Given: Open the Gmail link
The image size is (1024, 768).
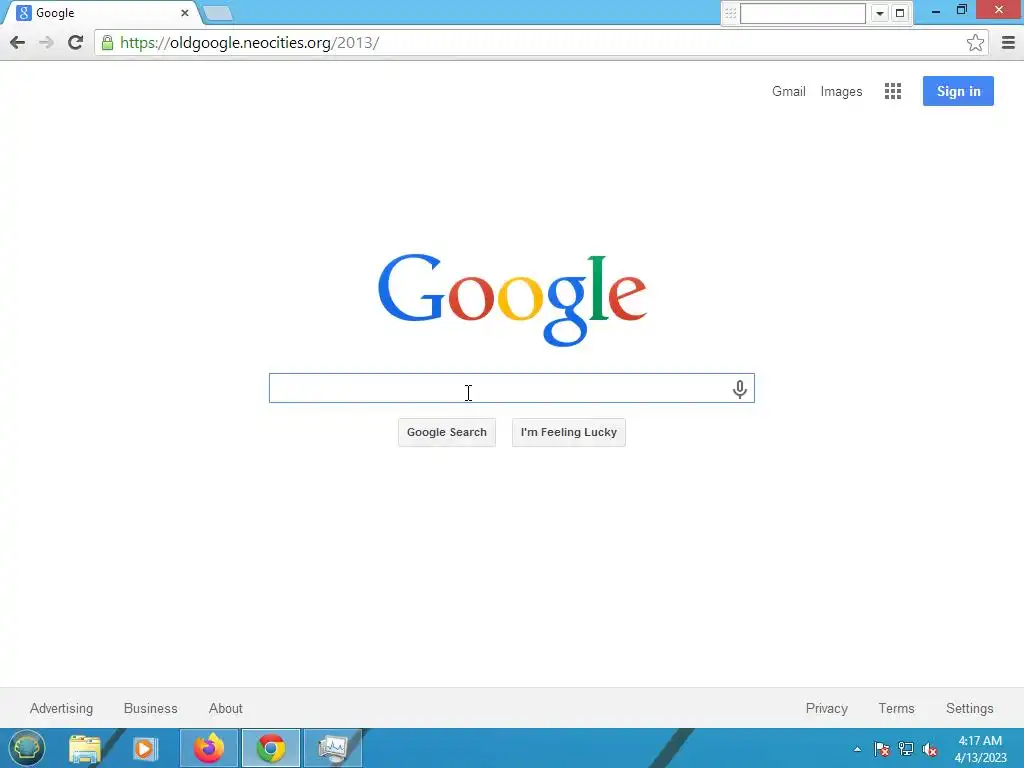Looking at the screenshot, I should (x=789, y=91).
